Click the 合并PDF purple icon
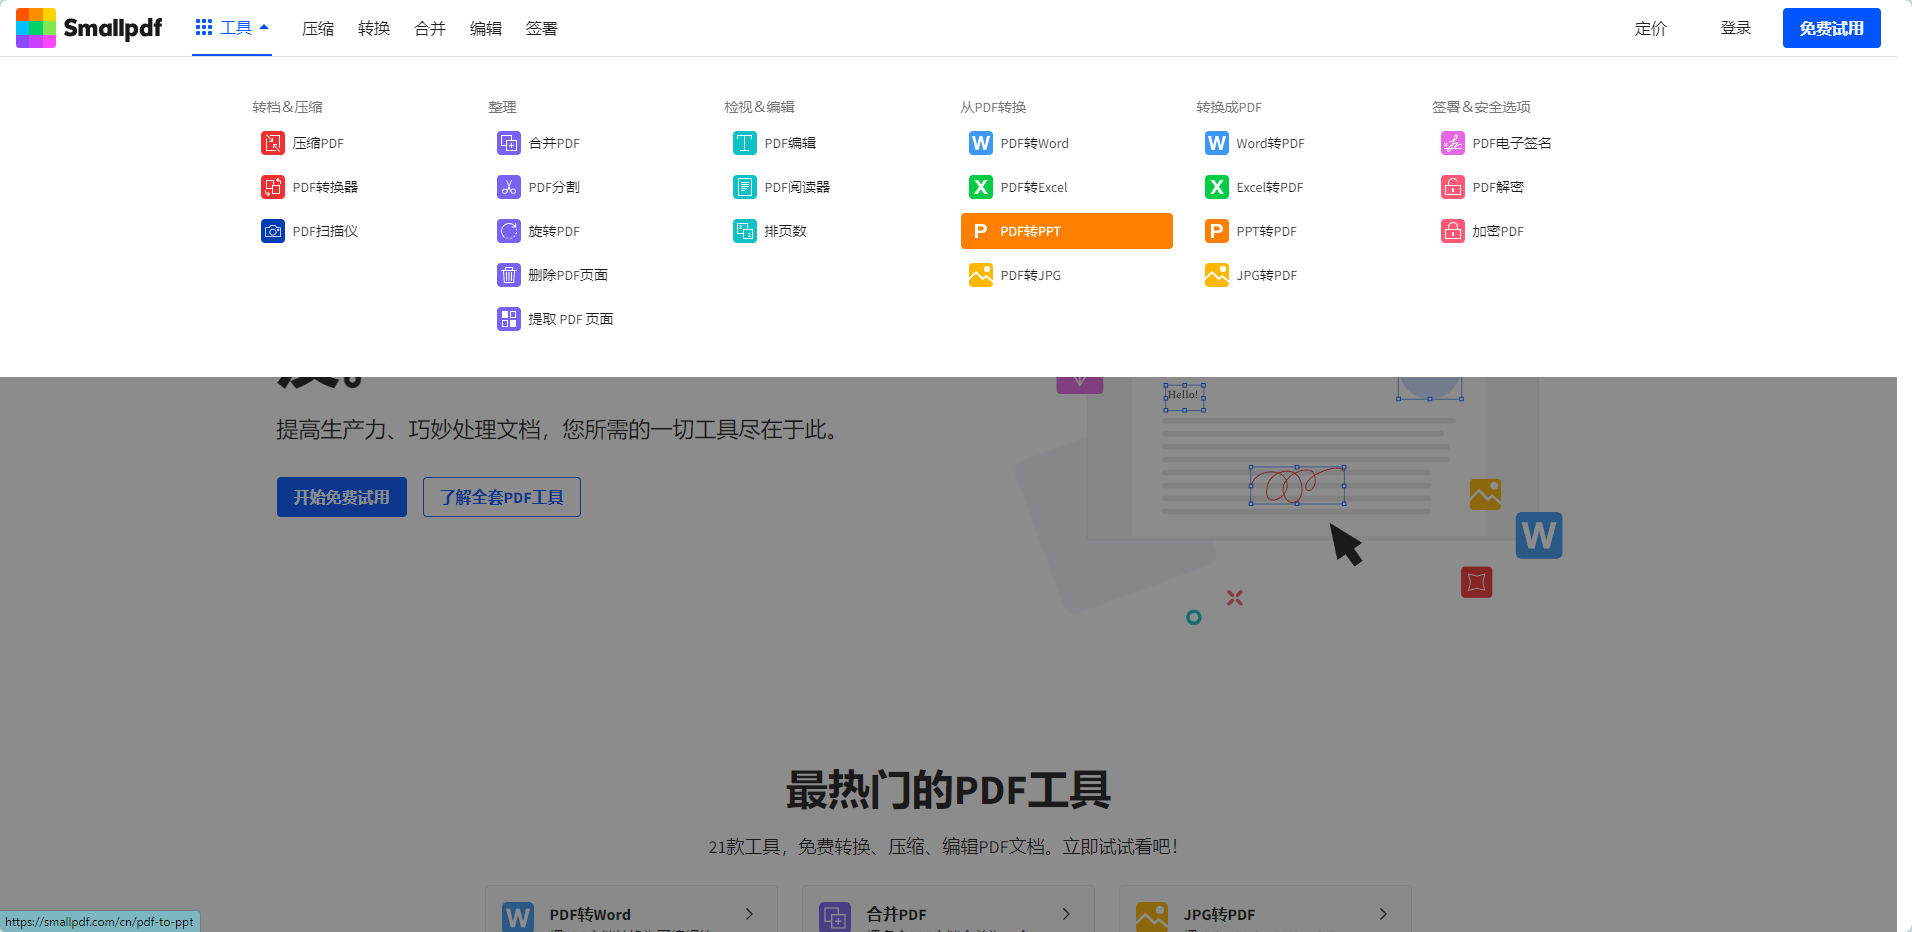This screenshot has height=932, width=1912. pyautogui.click(x=509, y=143)
